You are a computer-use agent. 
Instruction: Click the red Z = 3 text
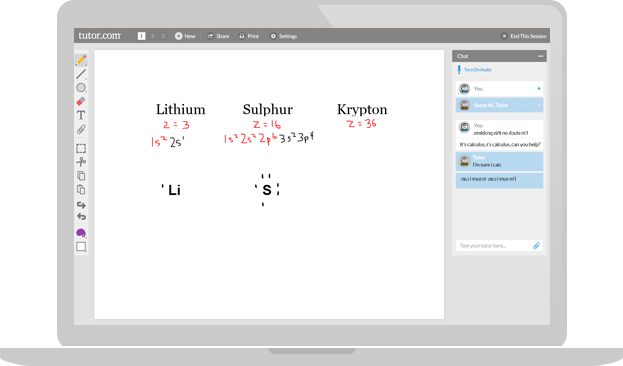[x=176, y=125]
